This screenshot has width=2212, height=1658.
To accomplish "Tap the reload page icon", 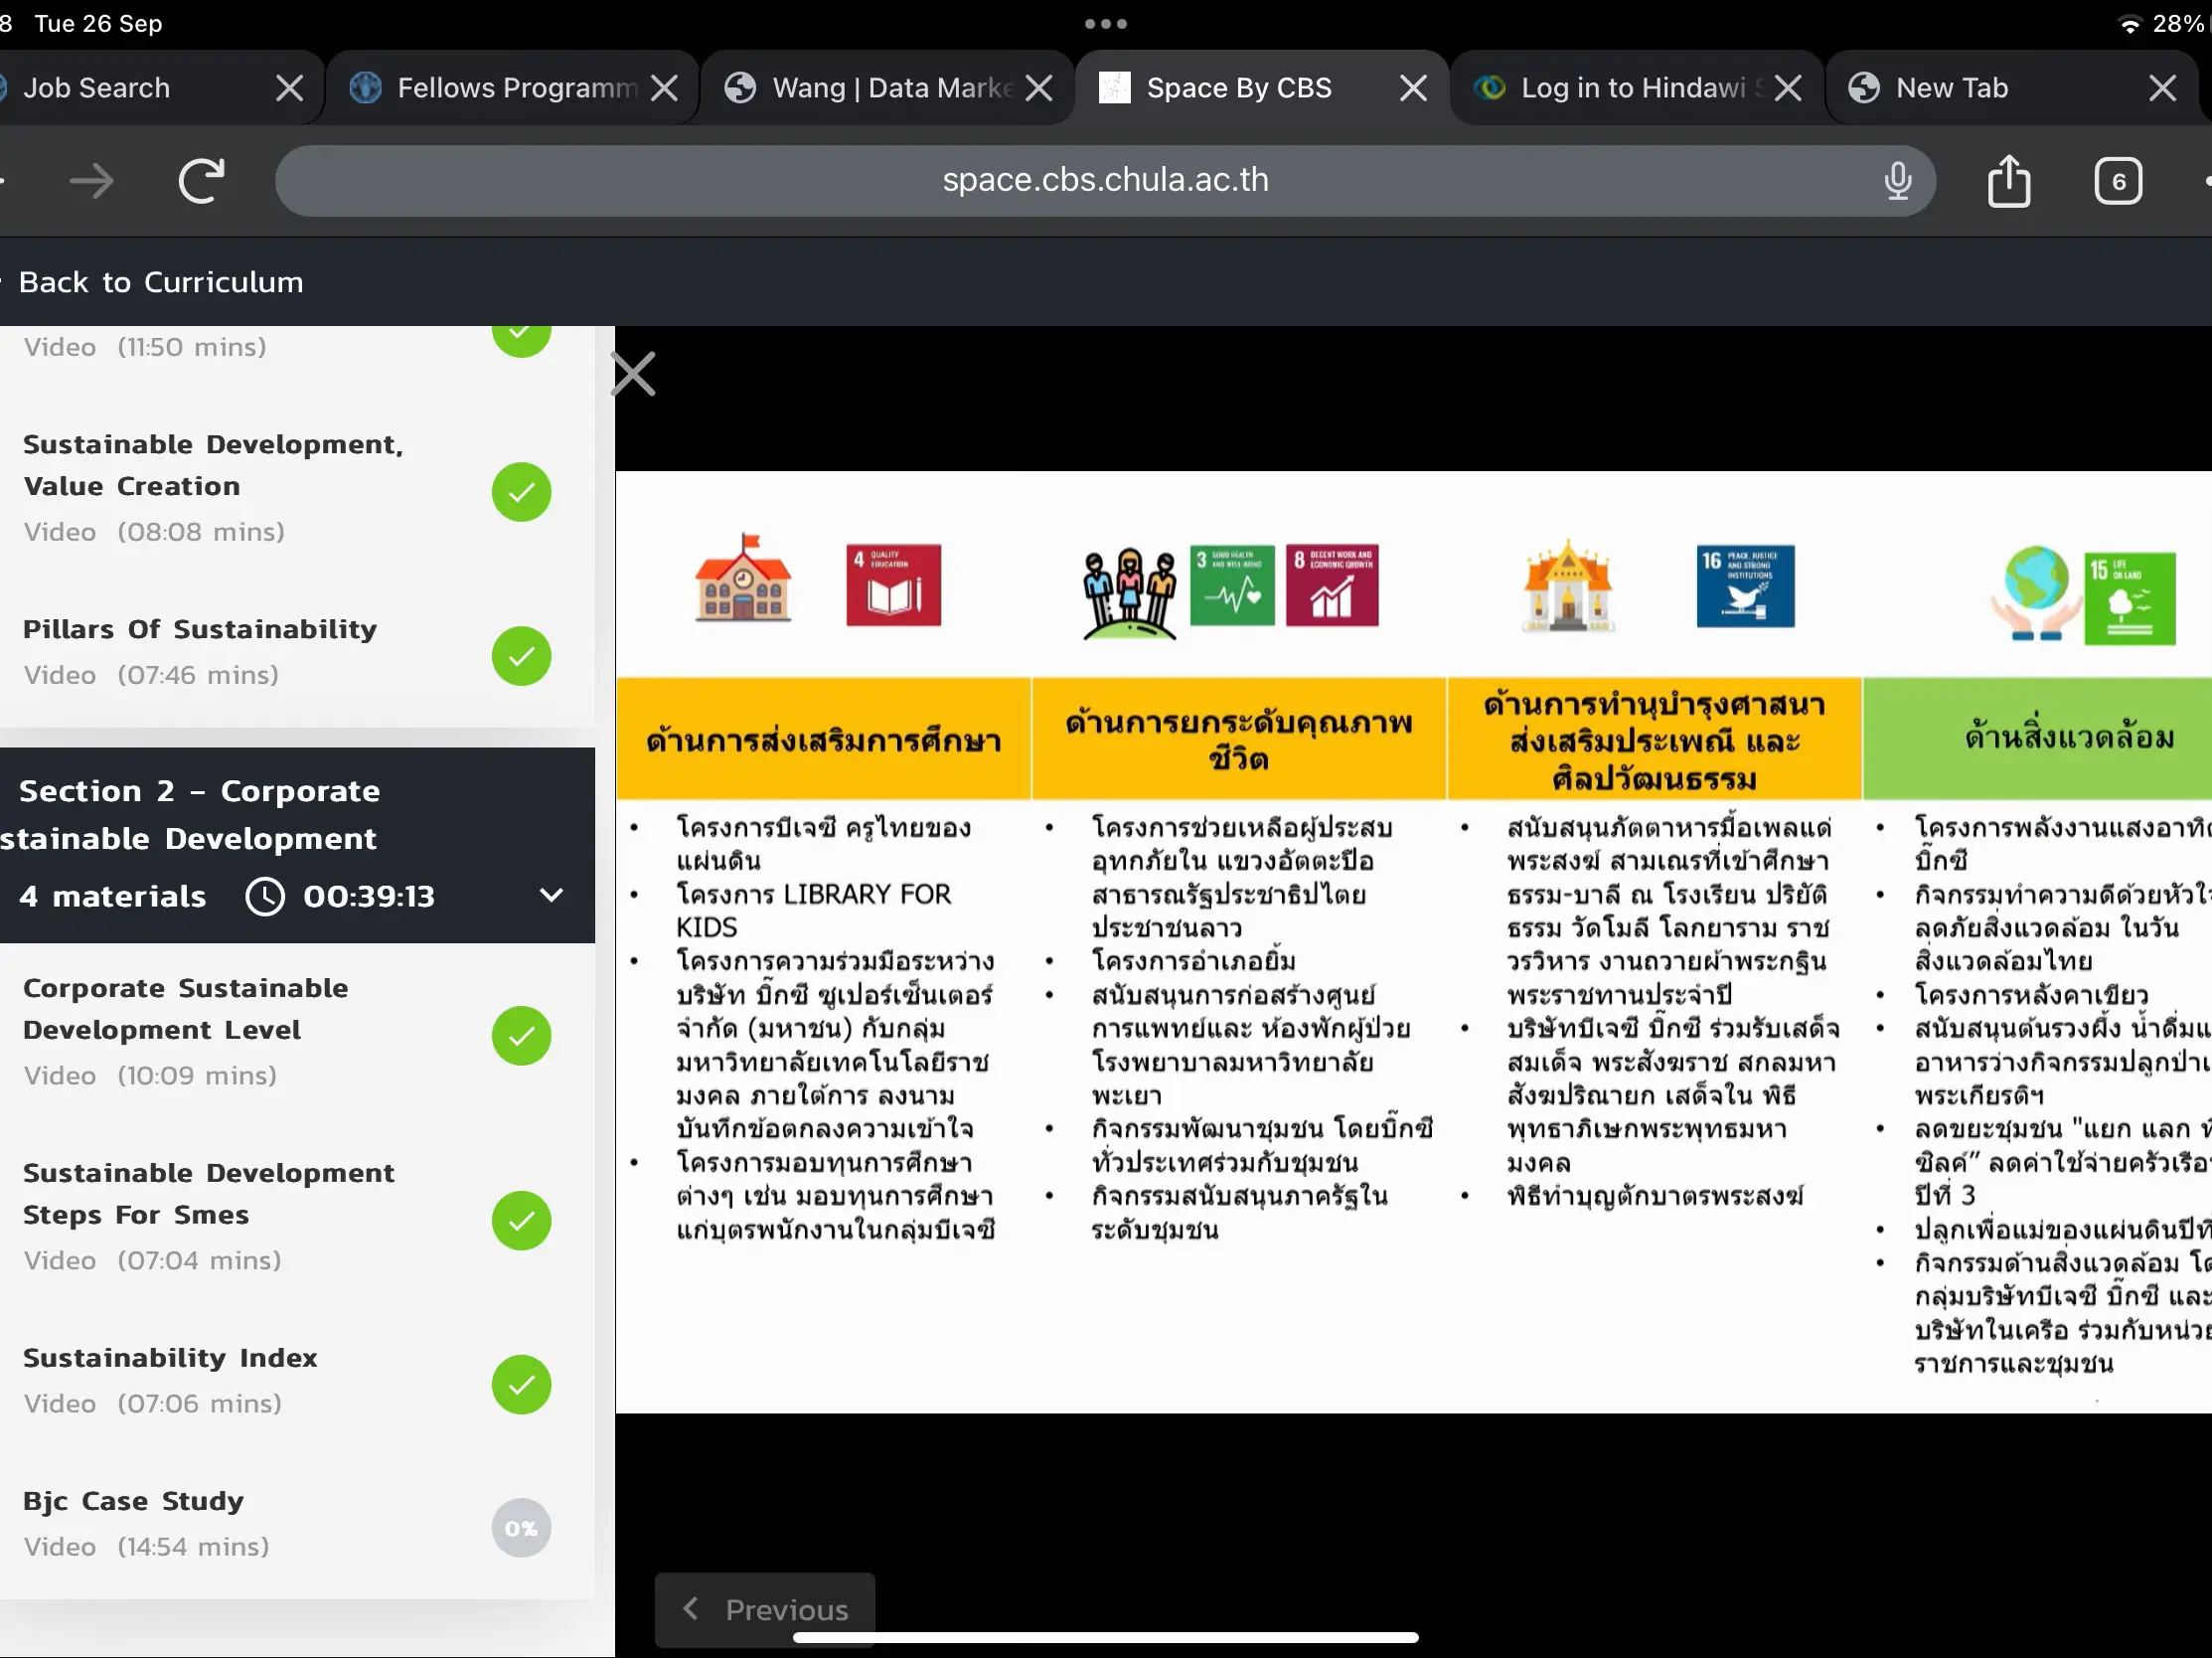I will coord(200,181).
